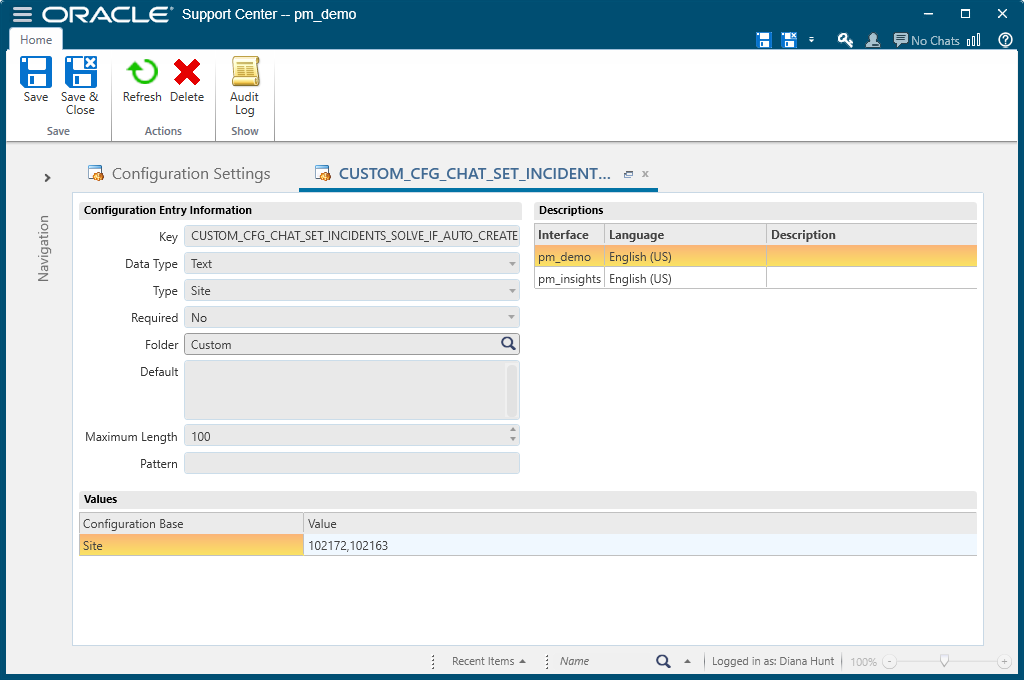Switch to the Configuration Settings tab
The height and width of the screenshot is (680, 1024).
(190, 174)
